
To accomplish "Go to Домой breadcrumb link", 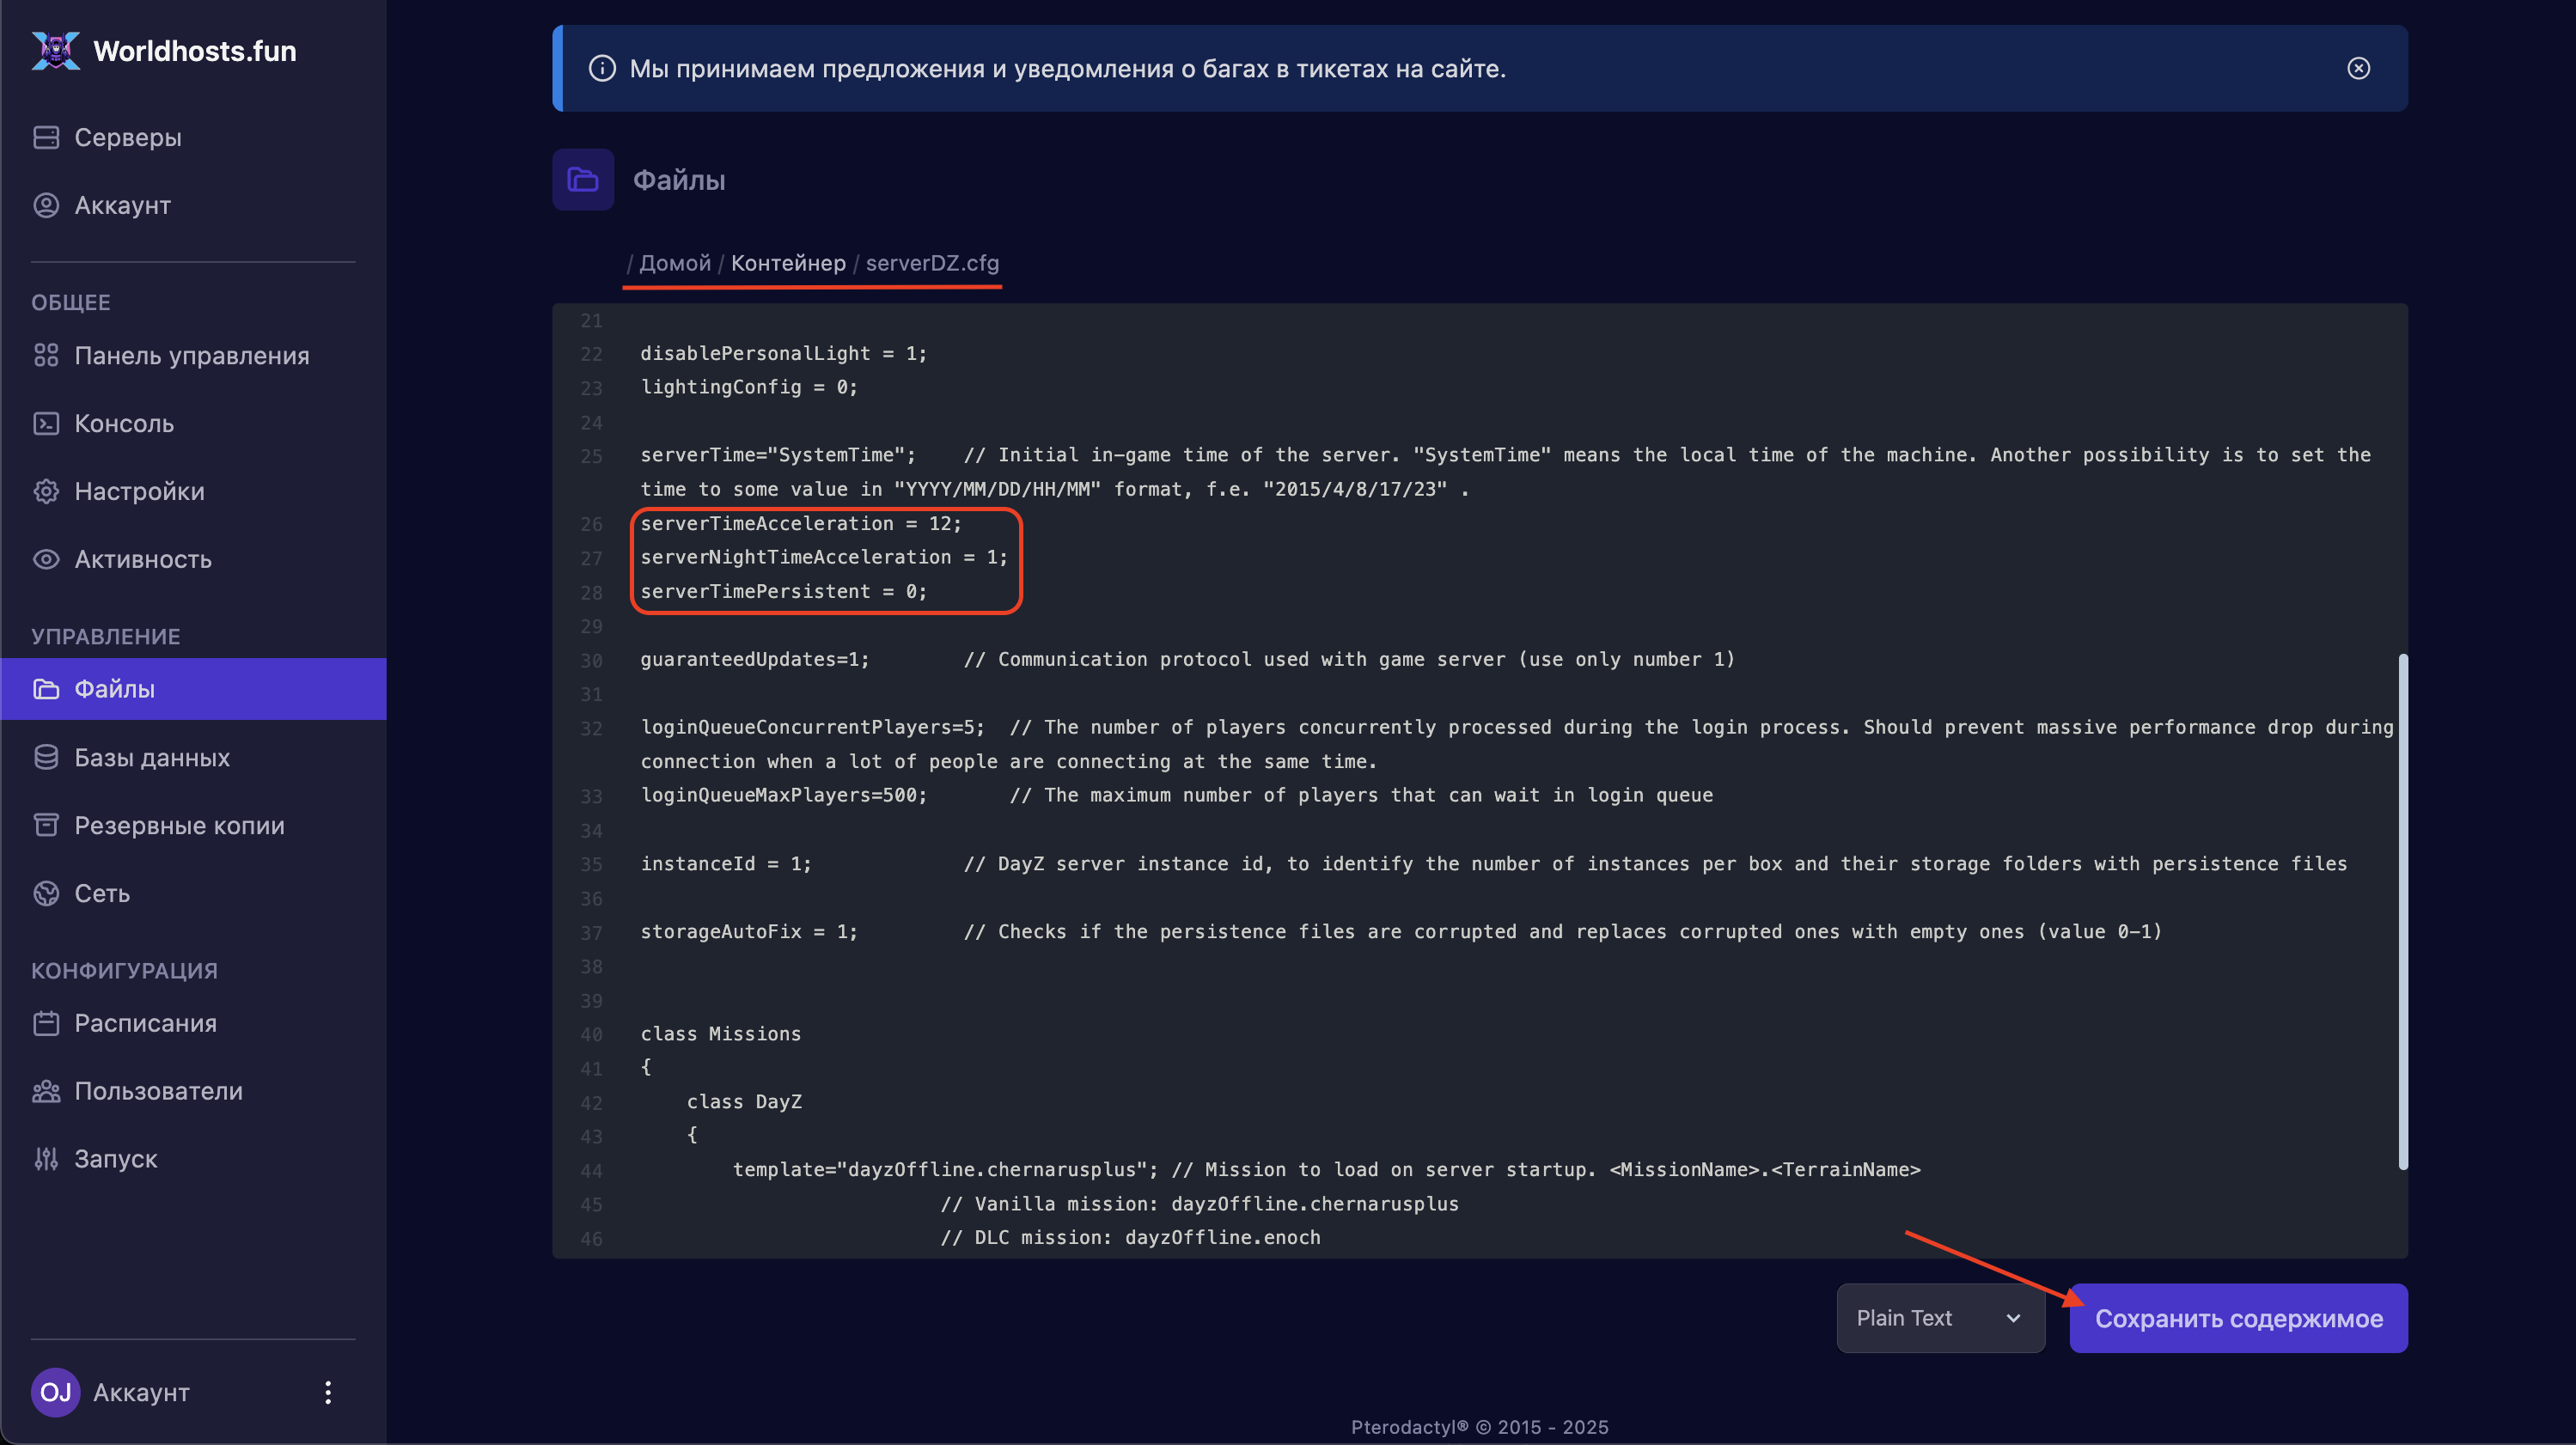I will point(674,263).
